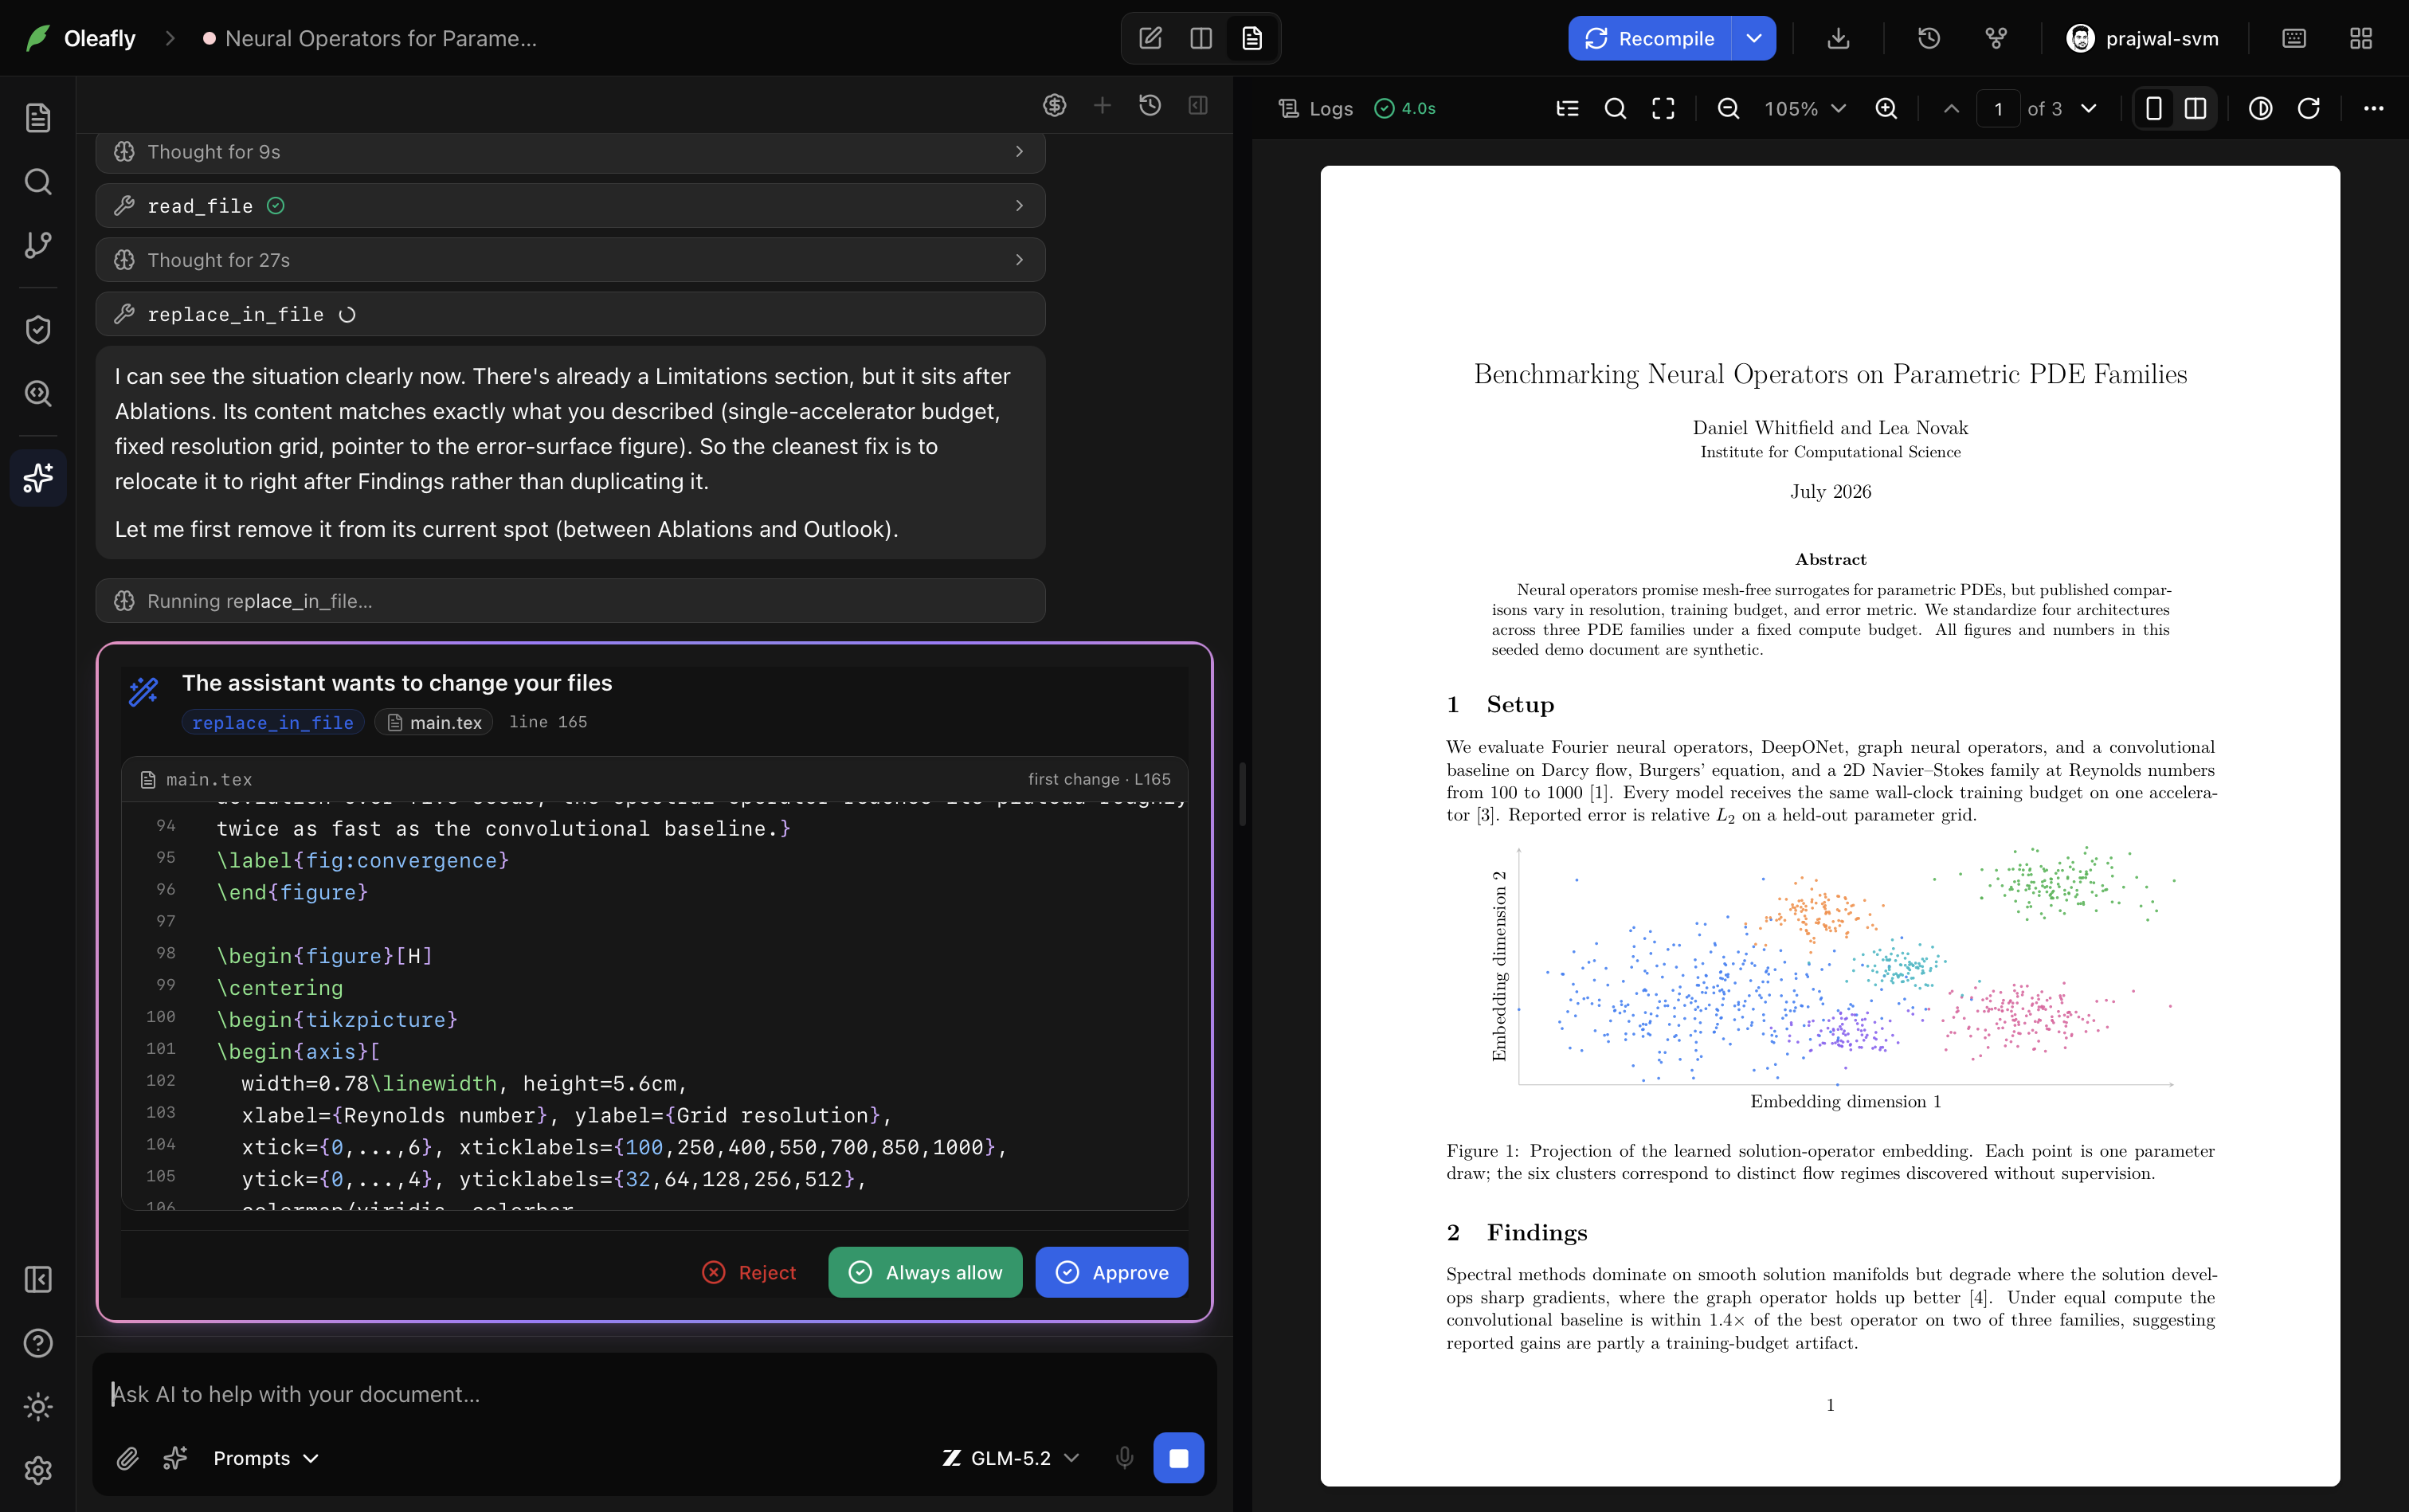
Task: Open the review magnifier sidebar icon
Action: tap(38, 393)
